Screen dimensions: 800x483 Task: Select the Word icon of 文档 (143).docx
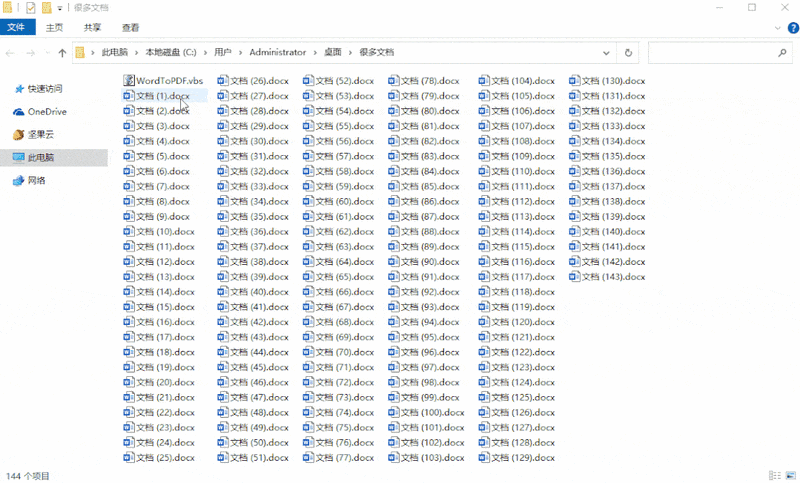coord(574,276)
